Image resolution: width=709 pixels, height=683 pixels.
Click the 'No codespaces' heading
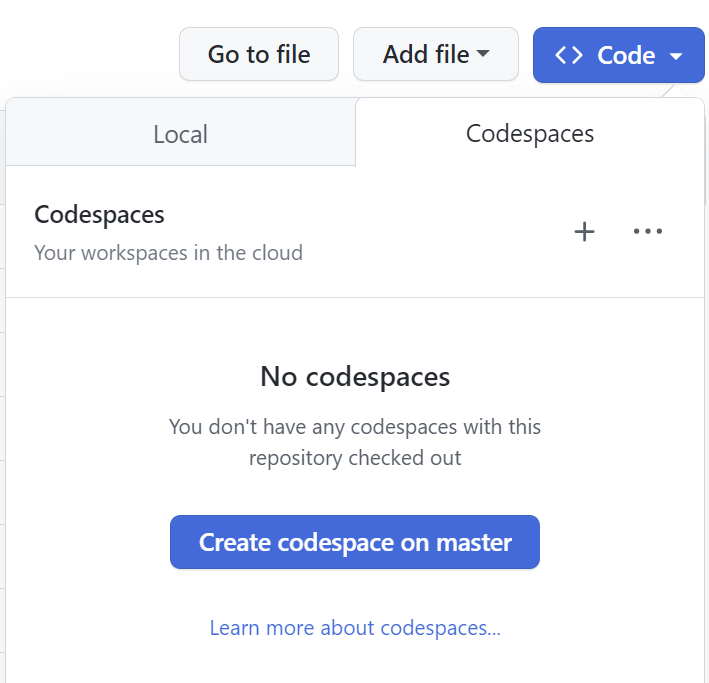pos(355,376)
